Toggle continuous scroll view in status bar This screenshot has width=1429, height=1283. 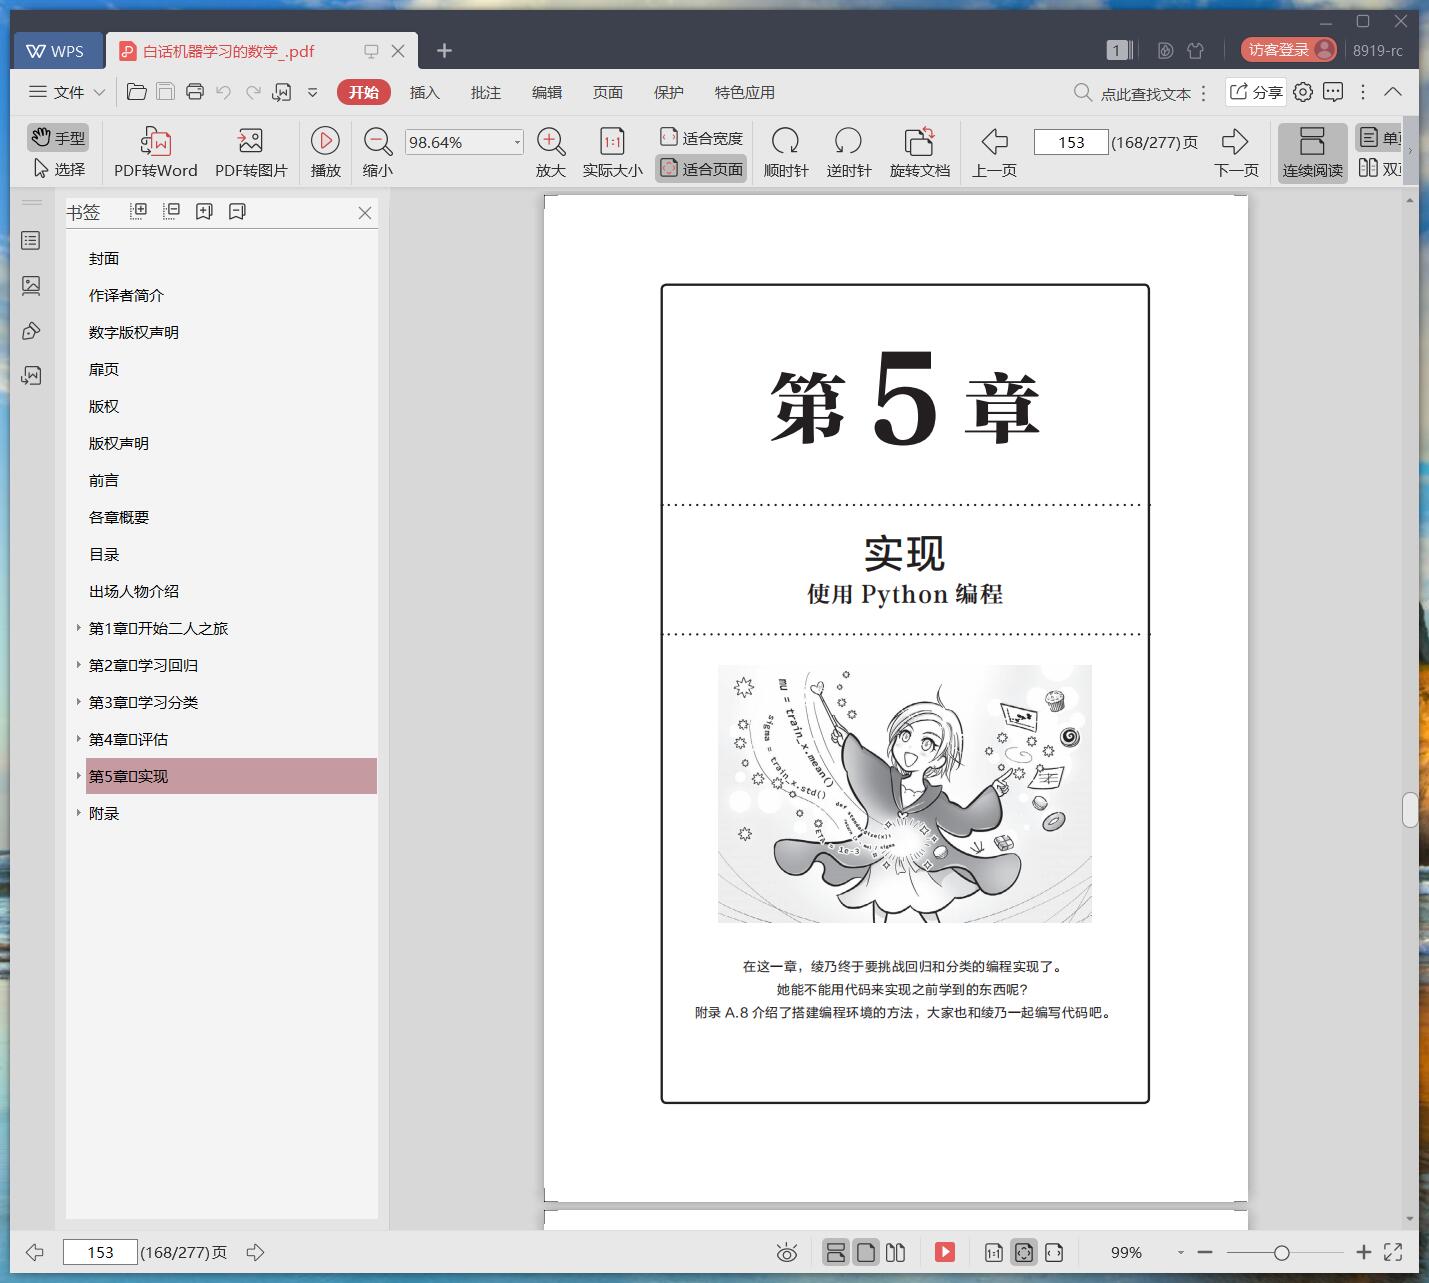pyautogui.click(x=836, y=1252)
